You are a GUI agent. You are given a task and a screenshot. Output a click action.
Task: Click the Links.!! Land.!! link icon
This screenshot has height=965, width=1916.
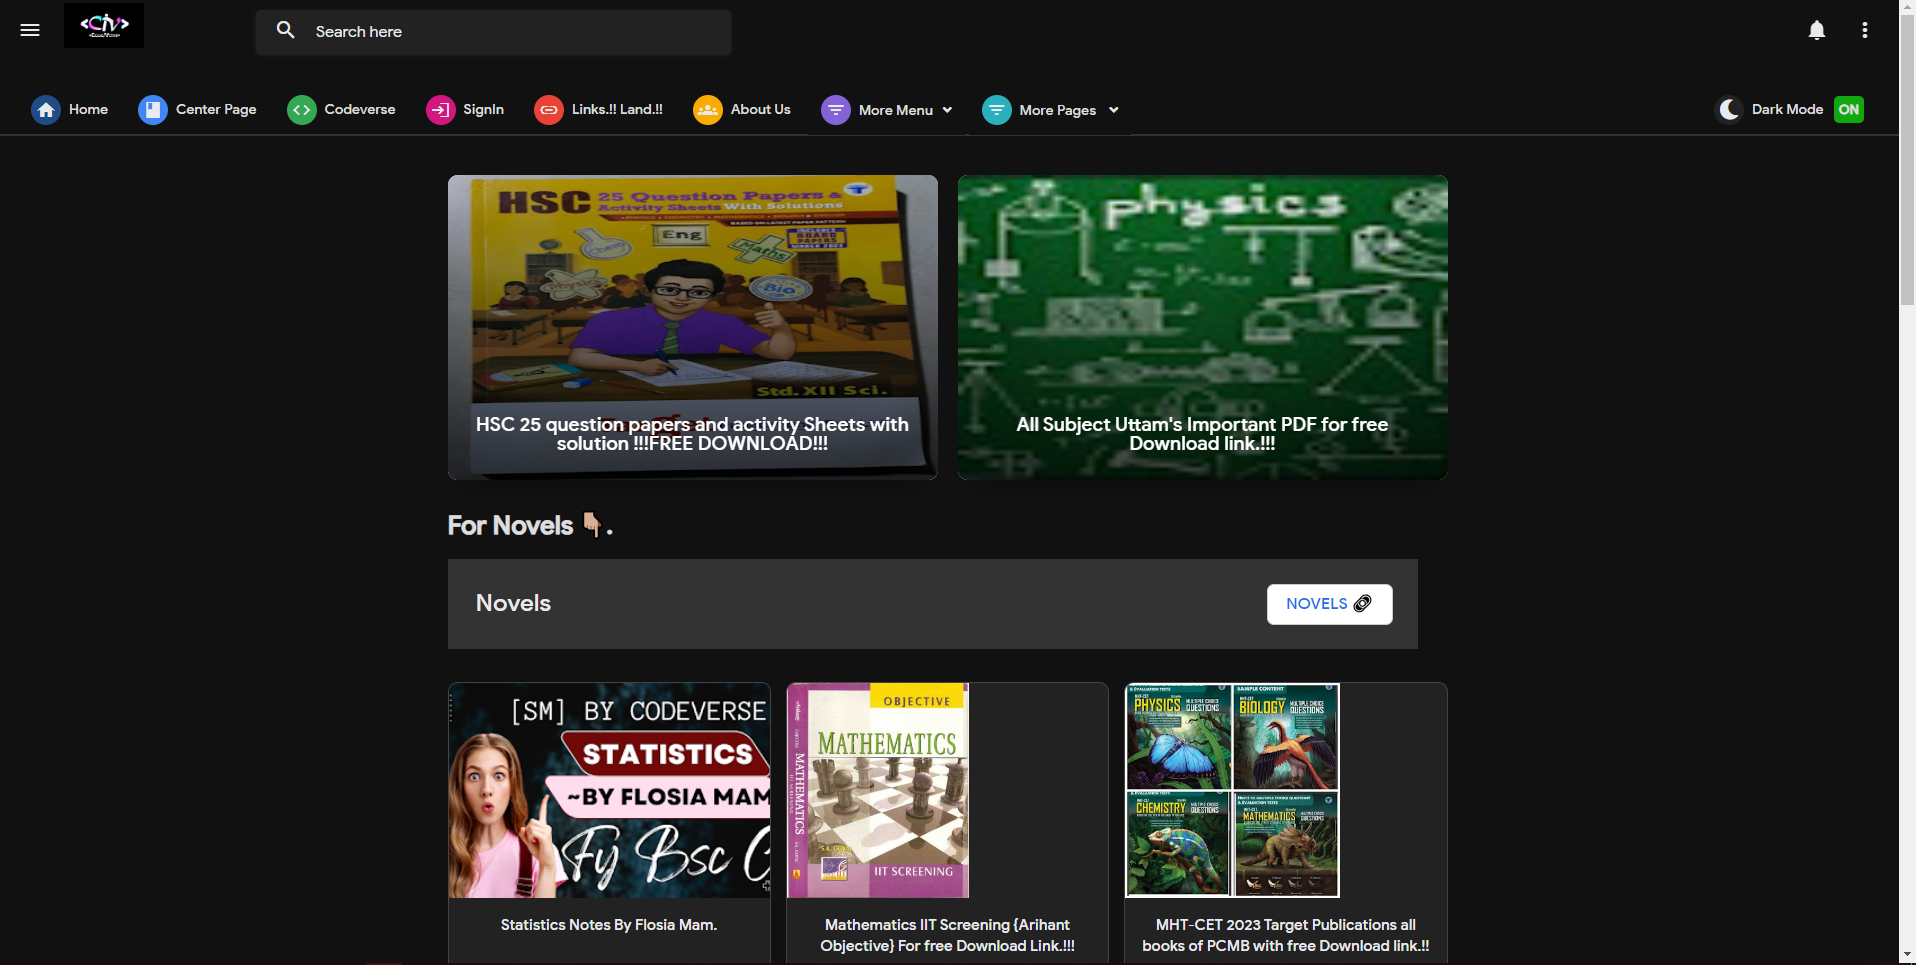[x=548, y=110]
